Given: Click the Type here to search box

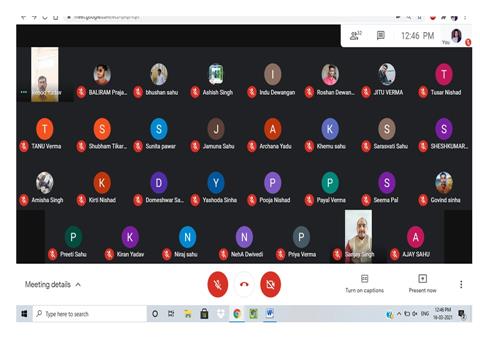Looking at the screenshot, I should click(89, 314).
